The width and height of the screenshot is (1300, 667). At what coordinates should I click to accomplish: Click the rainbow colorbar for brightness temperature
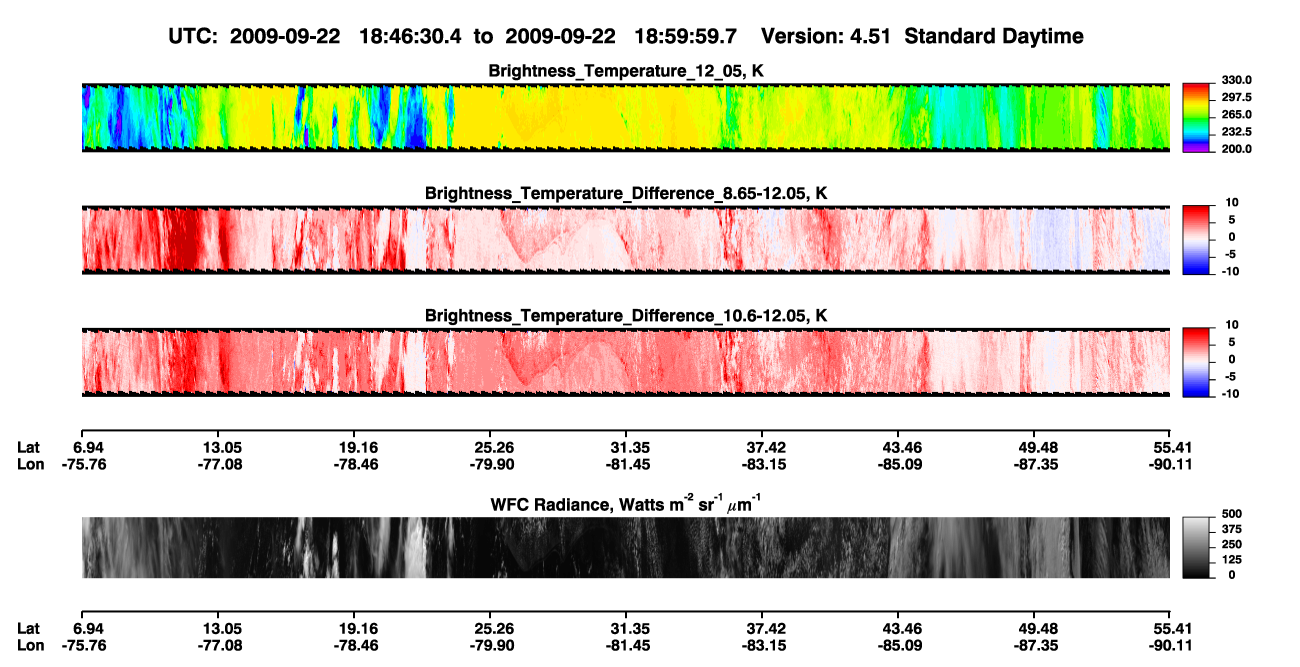tap(1196, 117)
